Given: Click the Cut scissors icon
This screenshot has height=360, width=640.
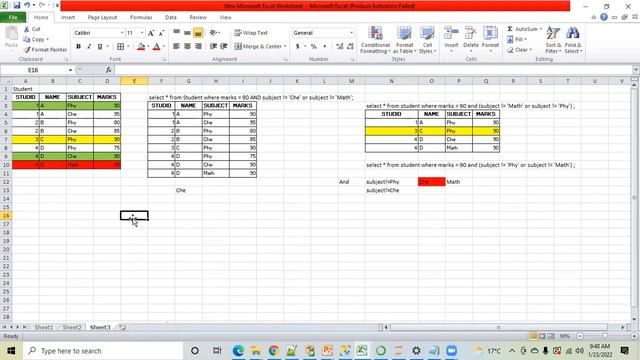Looking at the screenshot, I should point(27,29).
